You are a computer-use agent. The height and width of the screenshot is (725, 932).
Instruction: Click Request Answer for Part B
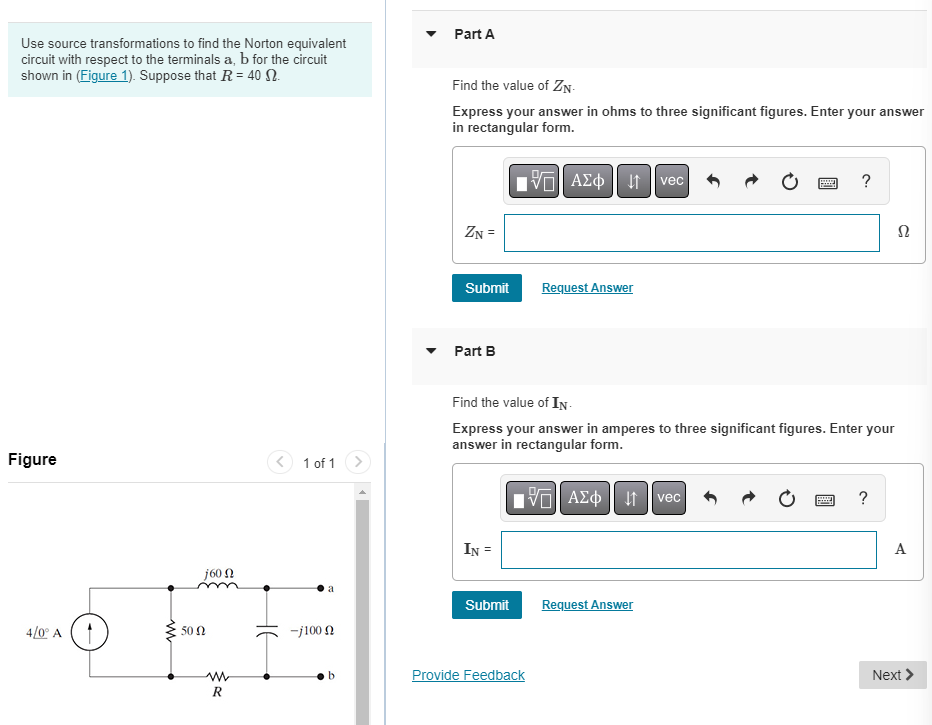click(x=586, y=604)
